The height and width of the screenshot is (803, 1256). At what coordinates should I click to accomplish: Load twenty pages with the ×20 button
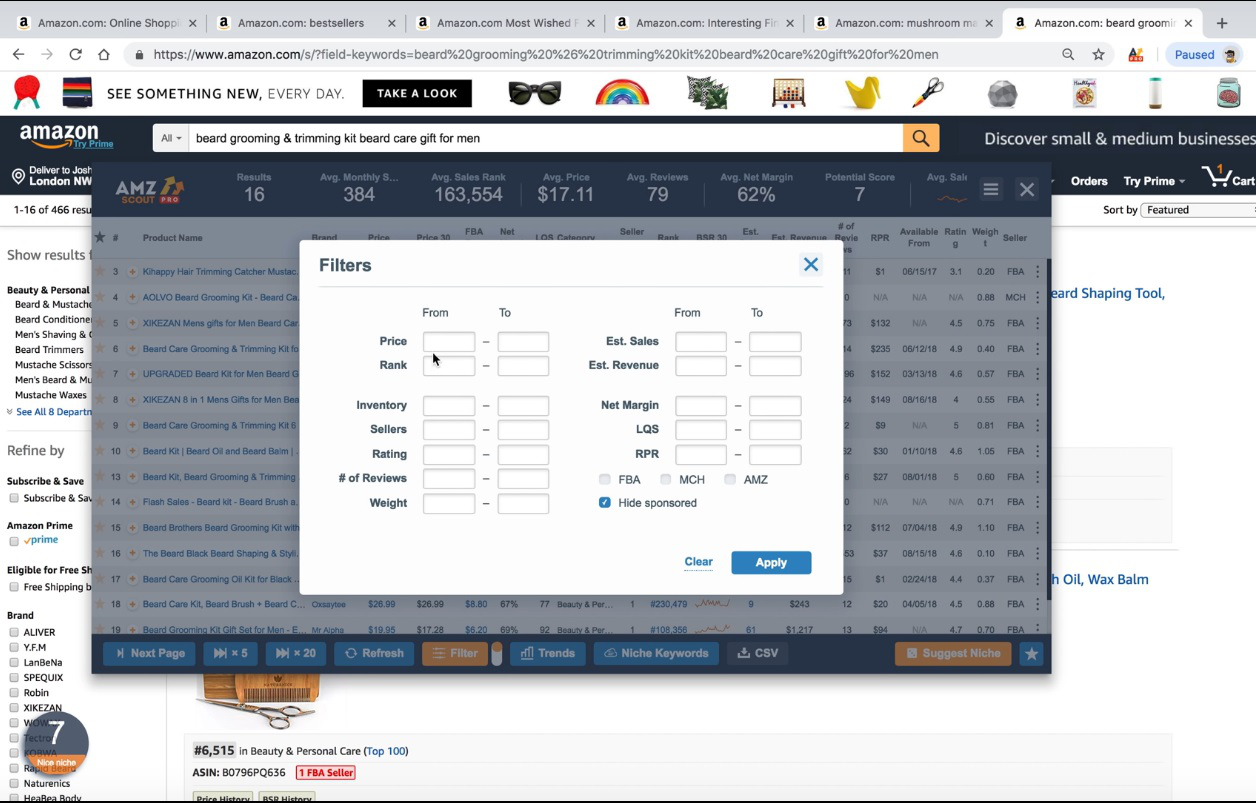pos(295,653)
